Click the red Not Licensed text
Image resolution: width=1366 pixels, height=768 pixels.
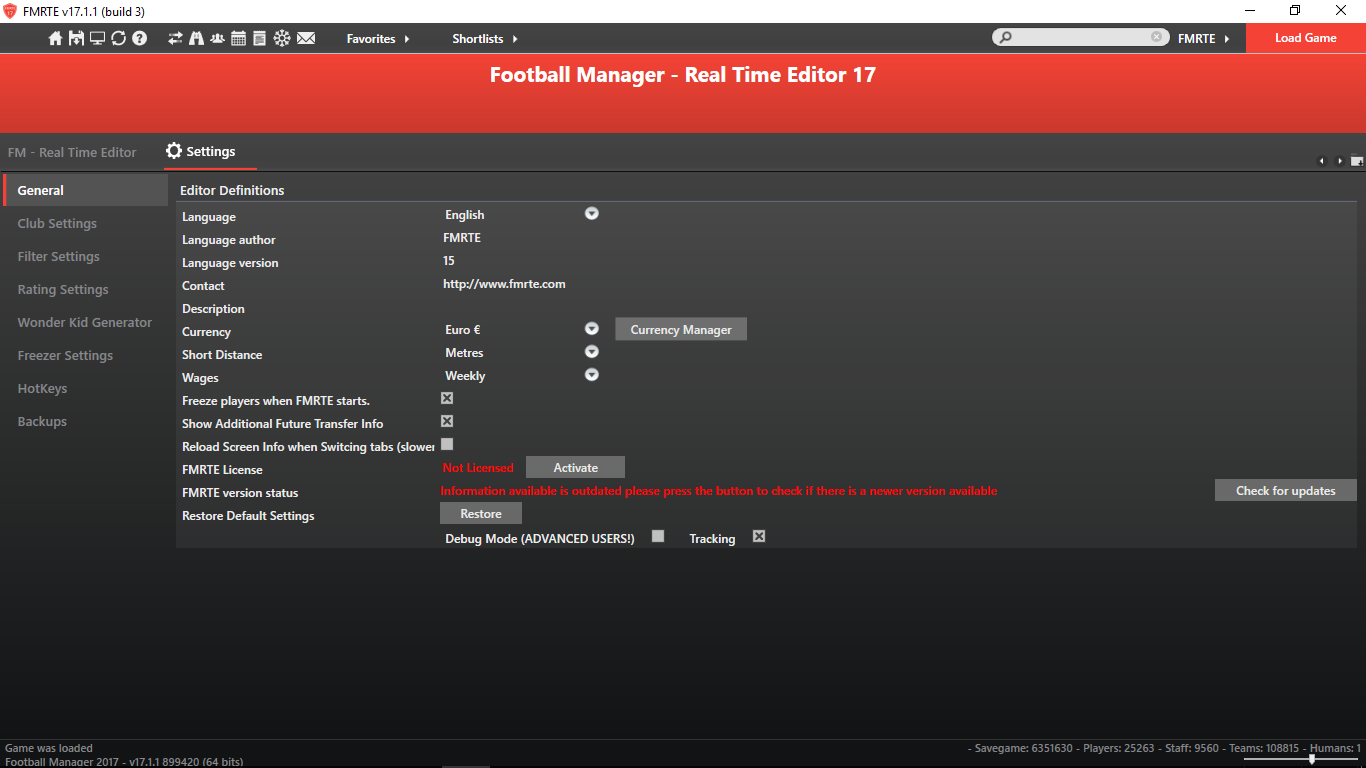478,467
